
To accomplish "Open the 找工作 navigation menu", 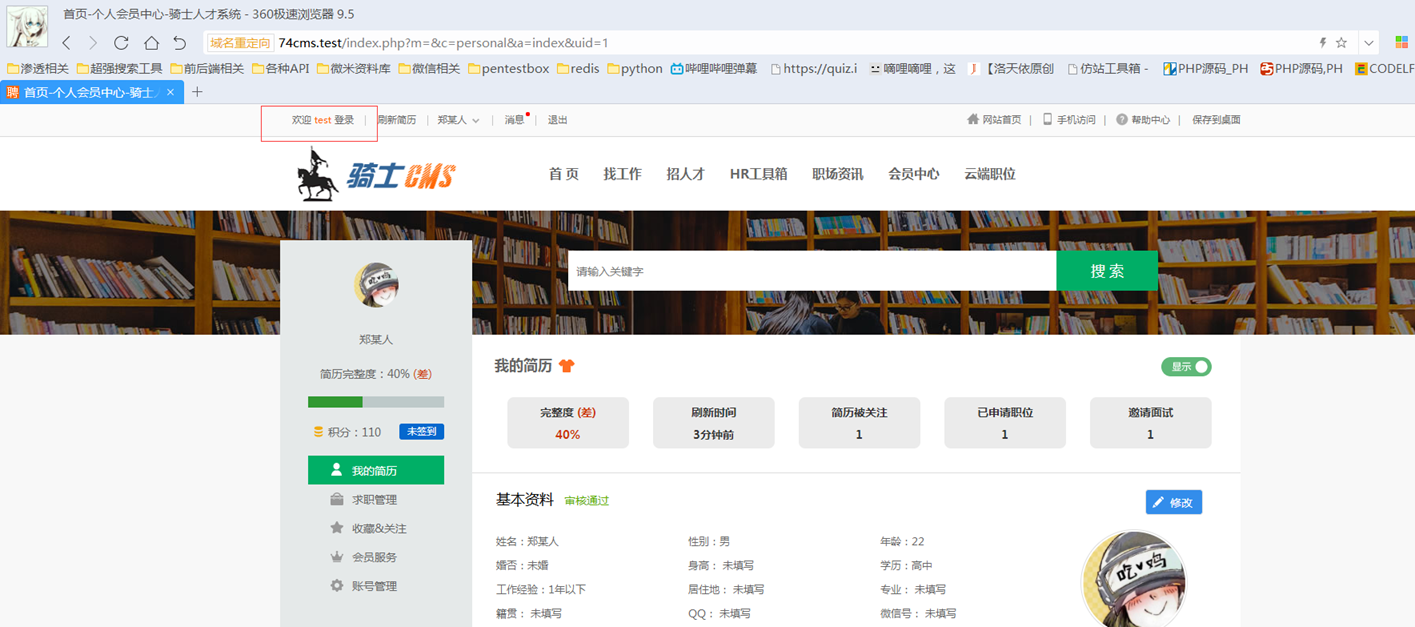I will pyautogui.click(x=622, y=174).
